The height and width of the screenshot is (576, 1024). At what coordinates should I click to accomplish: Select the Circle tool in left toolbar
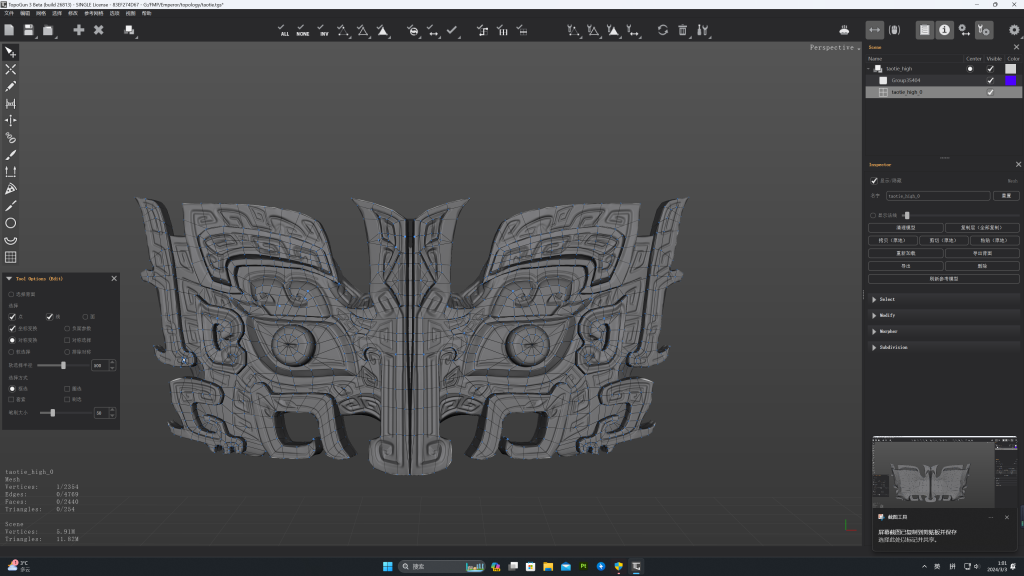pyautogui.click(x=10, y=223)
